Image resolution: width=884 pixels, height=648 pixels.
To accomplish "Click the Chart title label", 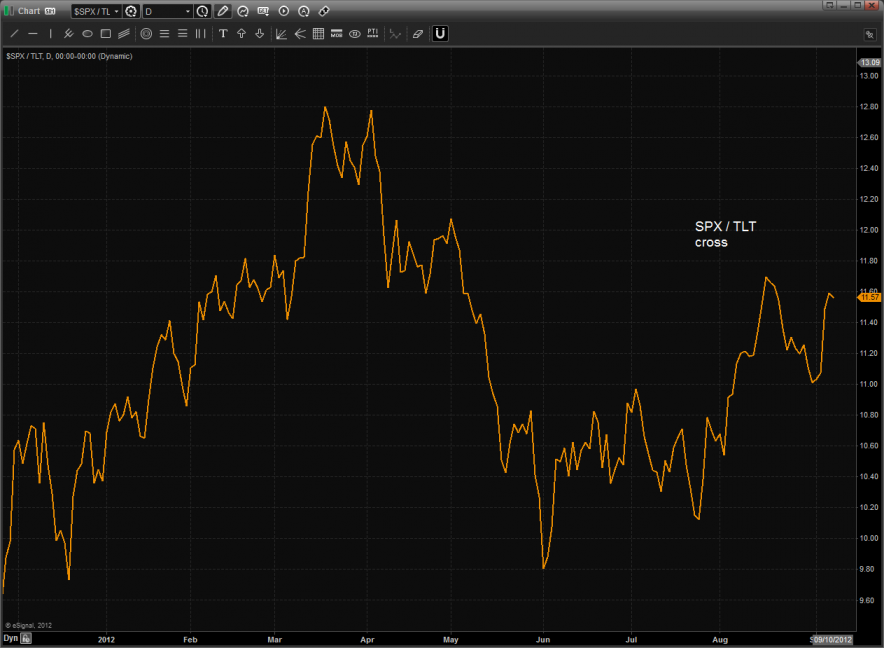I will click(x=28, y=11).
